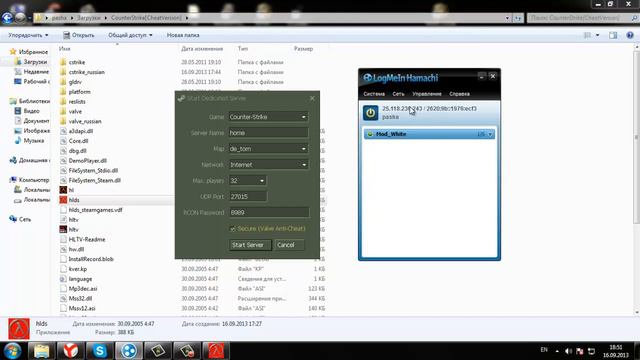Image resolution: width=640 pixels, height=360 pixels.
Task: Click the red Half-Life taskbar icon
Action: tap(216, 351)
